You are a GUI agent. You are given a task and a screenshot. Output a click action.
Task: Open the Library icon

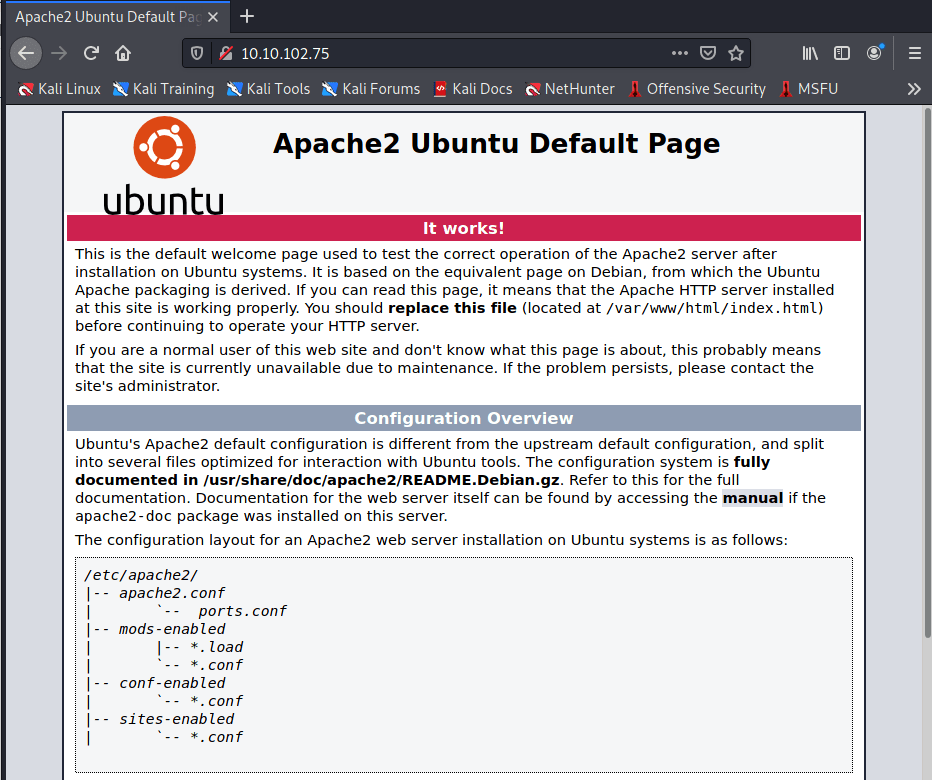[x=810, y=53]
